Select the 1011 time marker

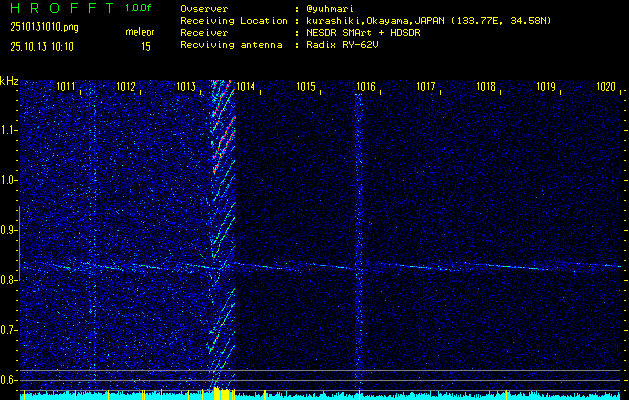[67, 87]
